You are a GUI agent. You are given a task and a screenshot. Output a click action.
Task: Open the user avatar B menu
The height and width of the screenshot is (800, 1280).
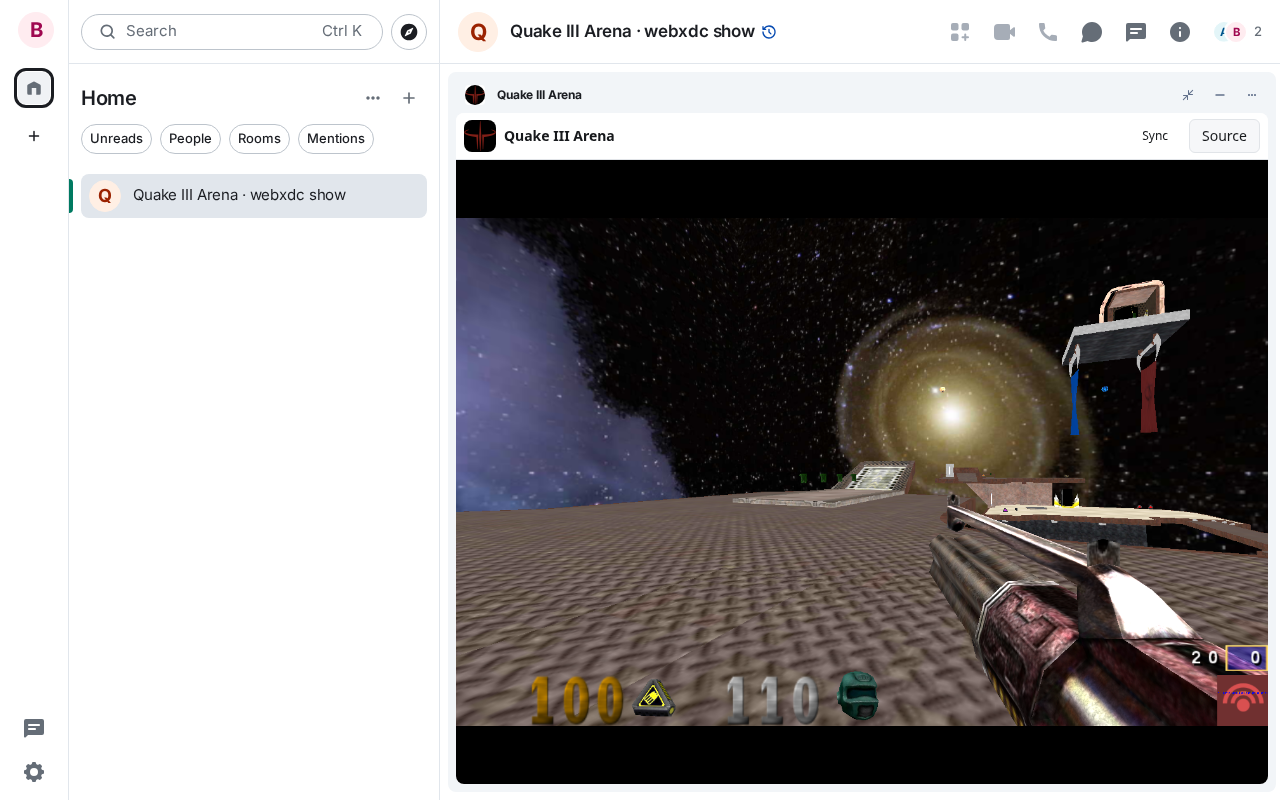click(36, 30)
